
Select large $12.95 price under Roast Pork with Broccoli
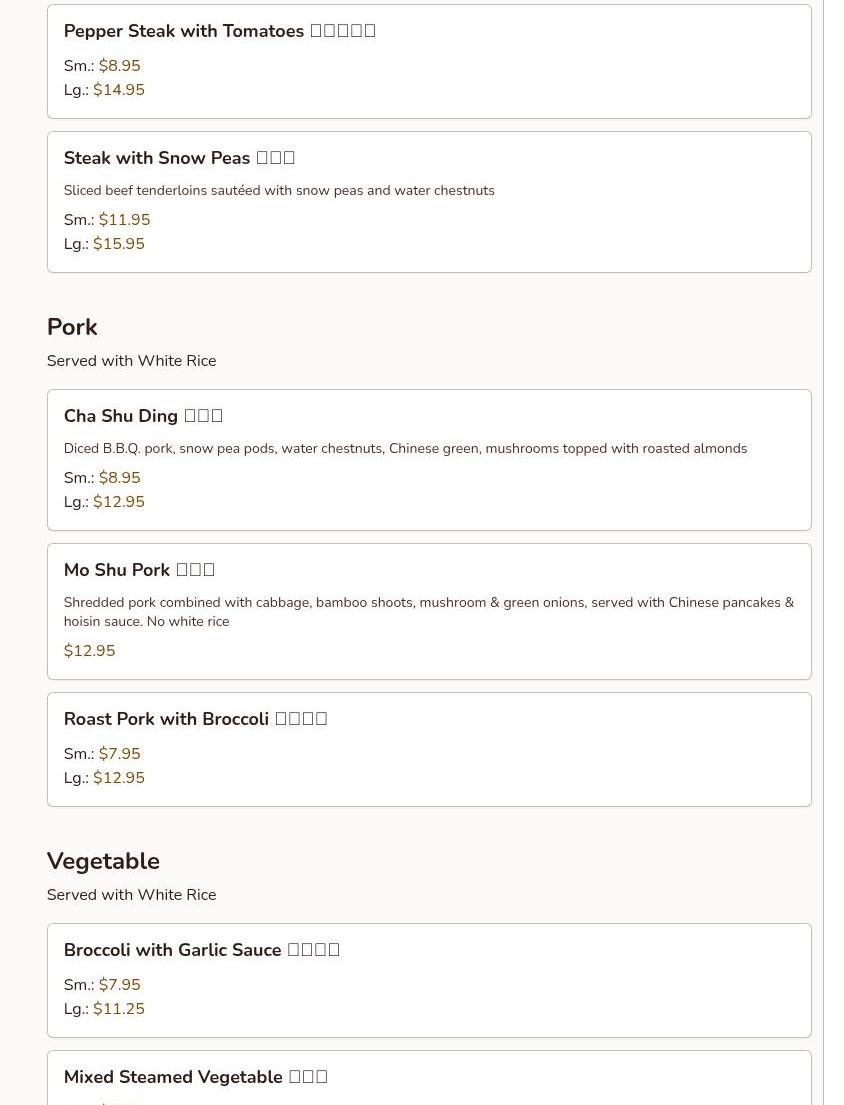click(x=119, y=778)
